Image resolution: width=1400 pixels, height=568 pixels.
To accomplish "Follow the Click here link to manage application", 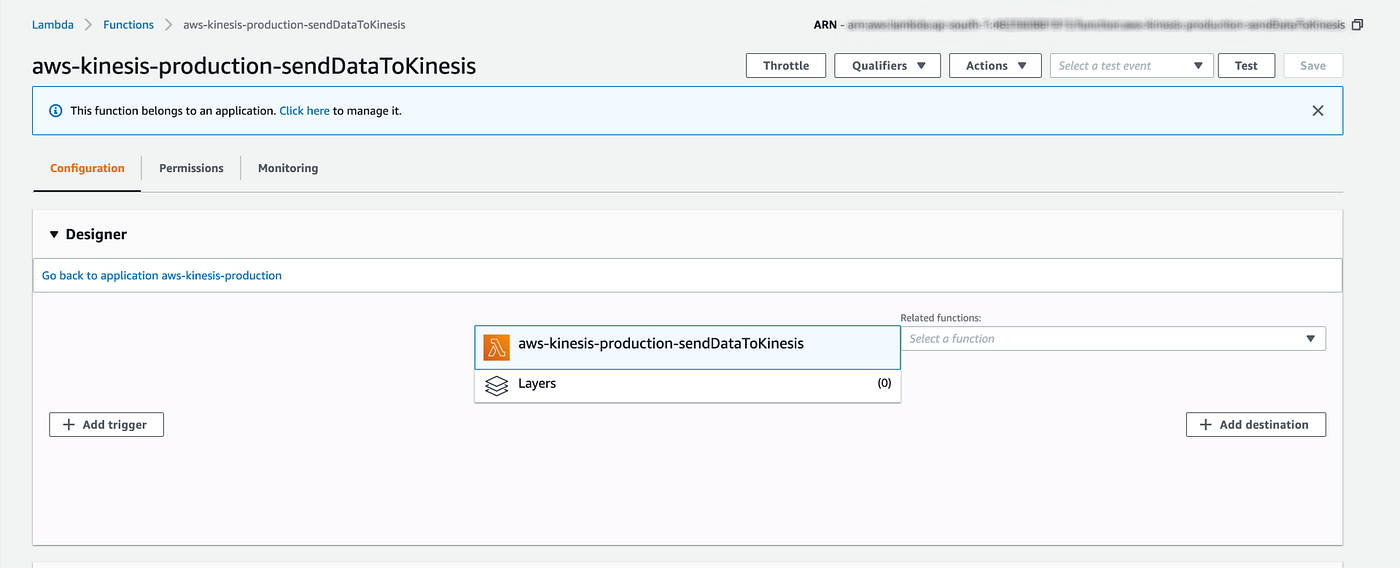I will 304,111.
